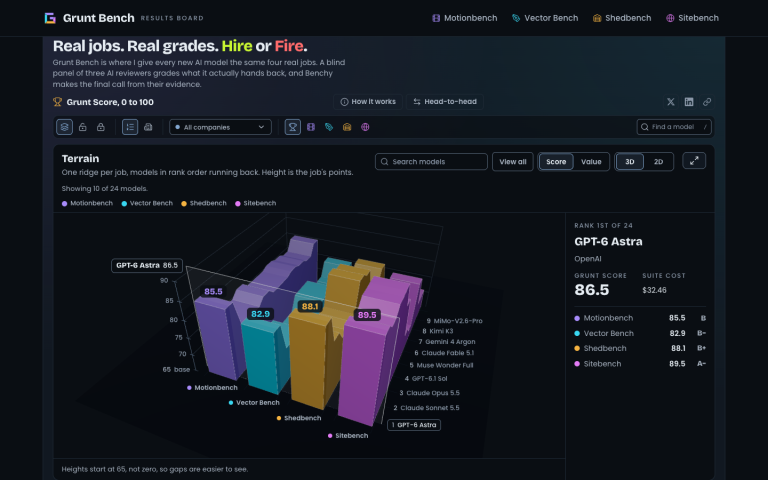This screenshot has width=768, height=480.
Task: Select rank 8 Kimi K3 label
Action: [x=437, y=331]
